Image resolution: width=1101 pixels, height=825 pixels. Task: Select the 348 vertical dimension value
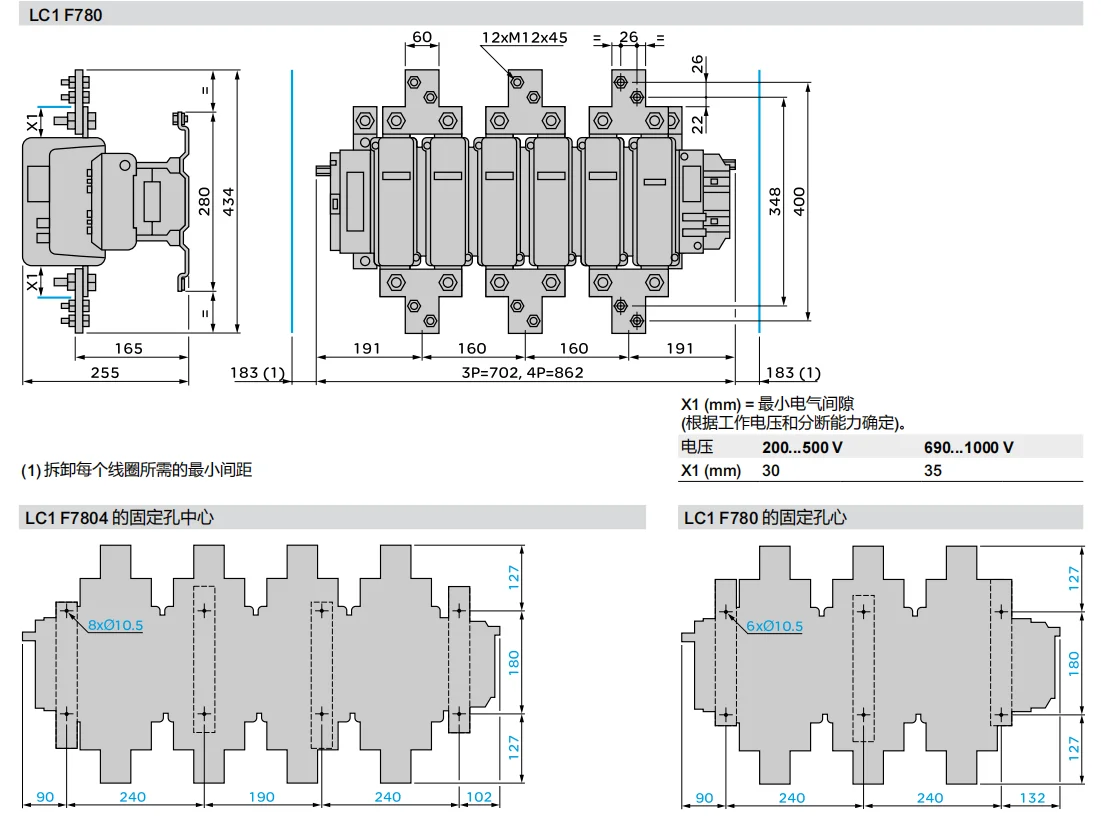(x=776, y=201)
